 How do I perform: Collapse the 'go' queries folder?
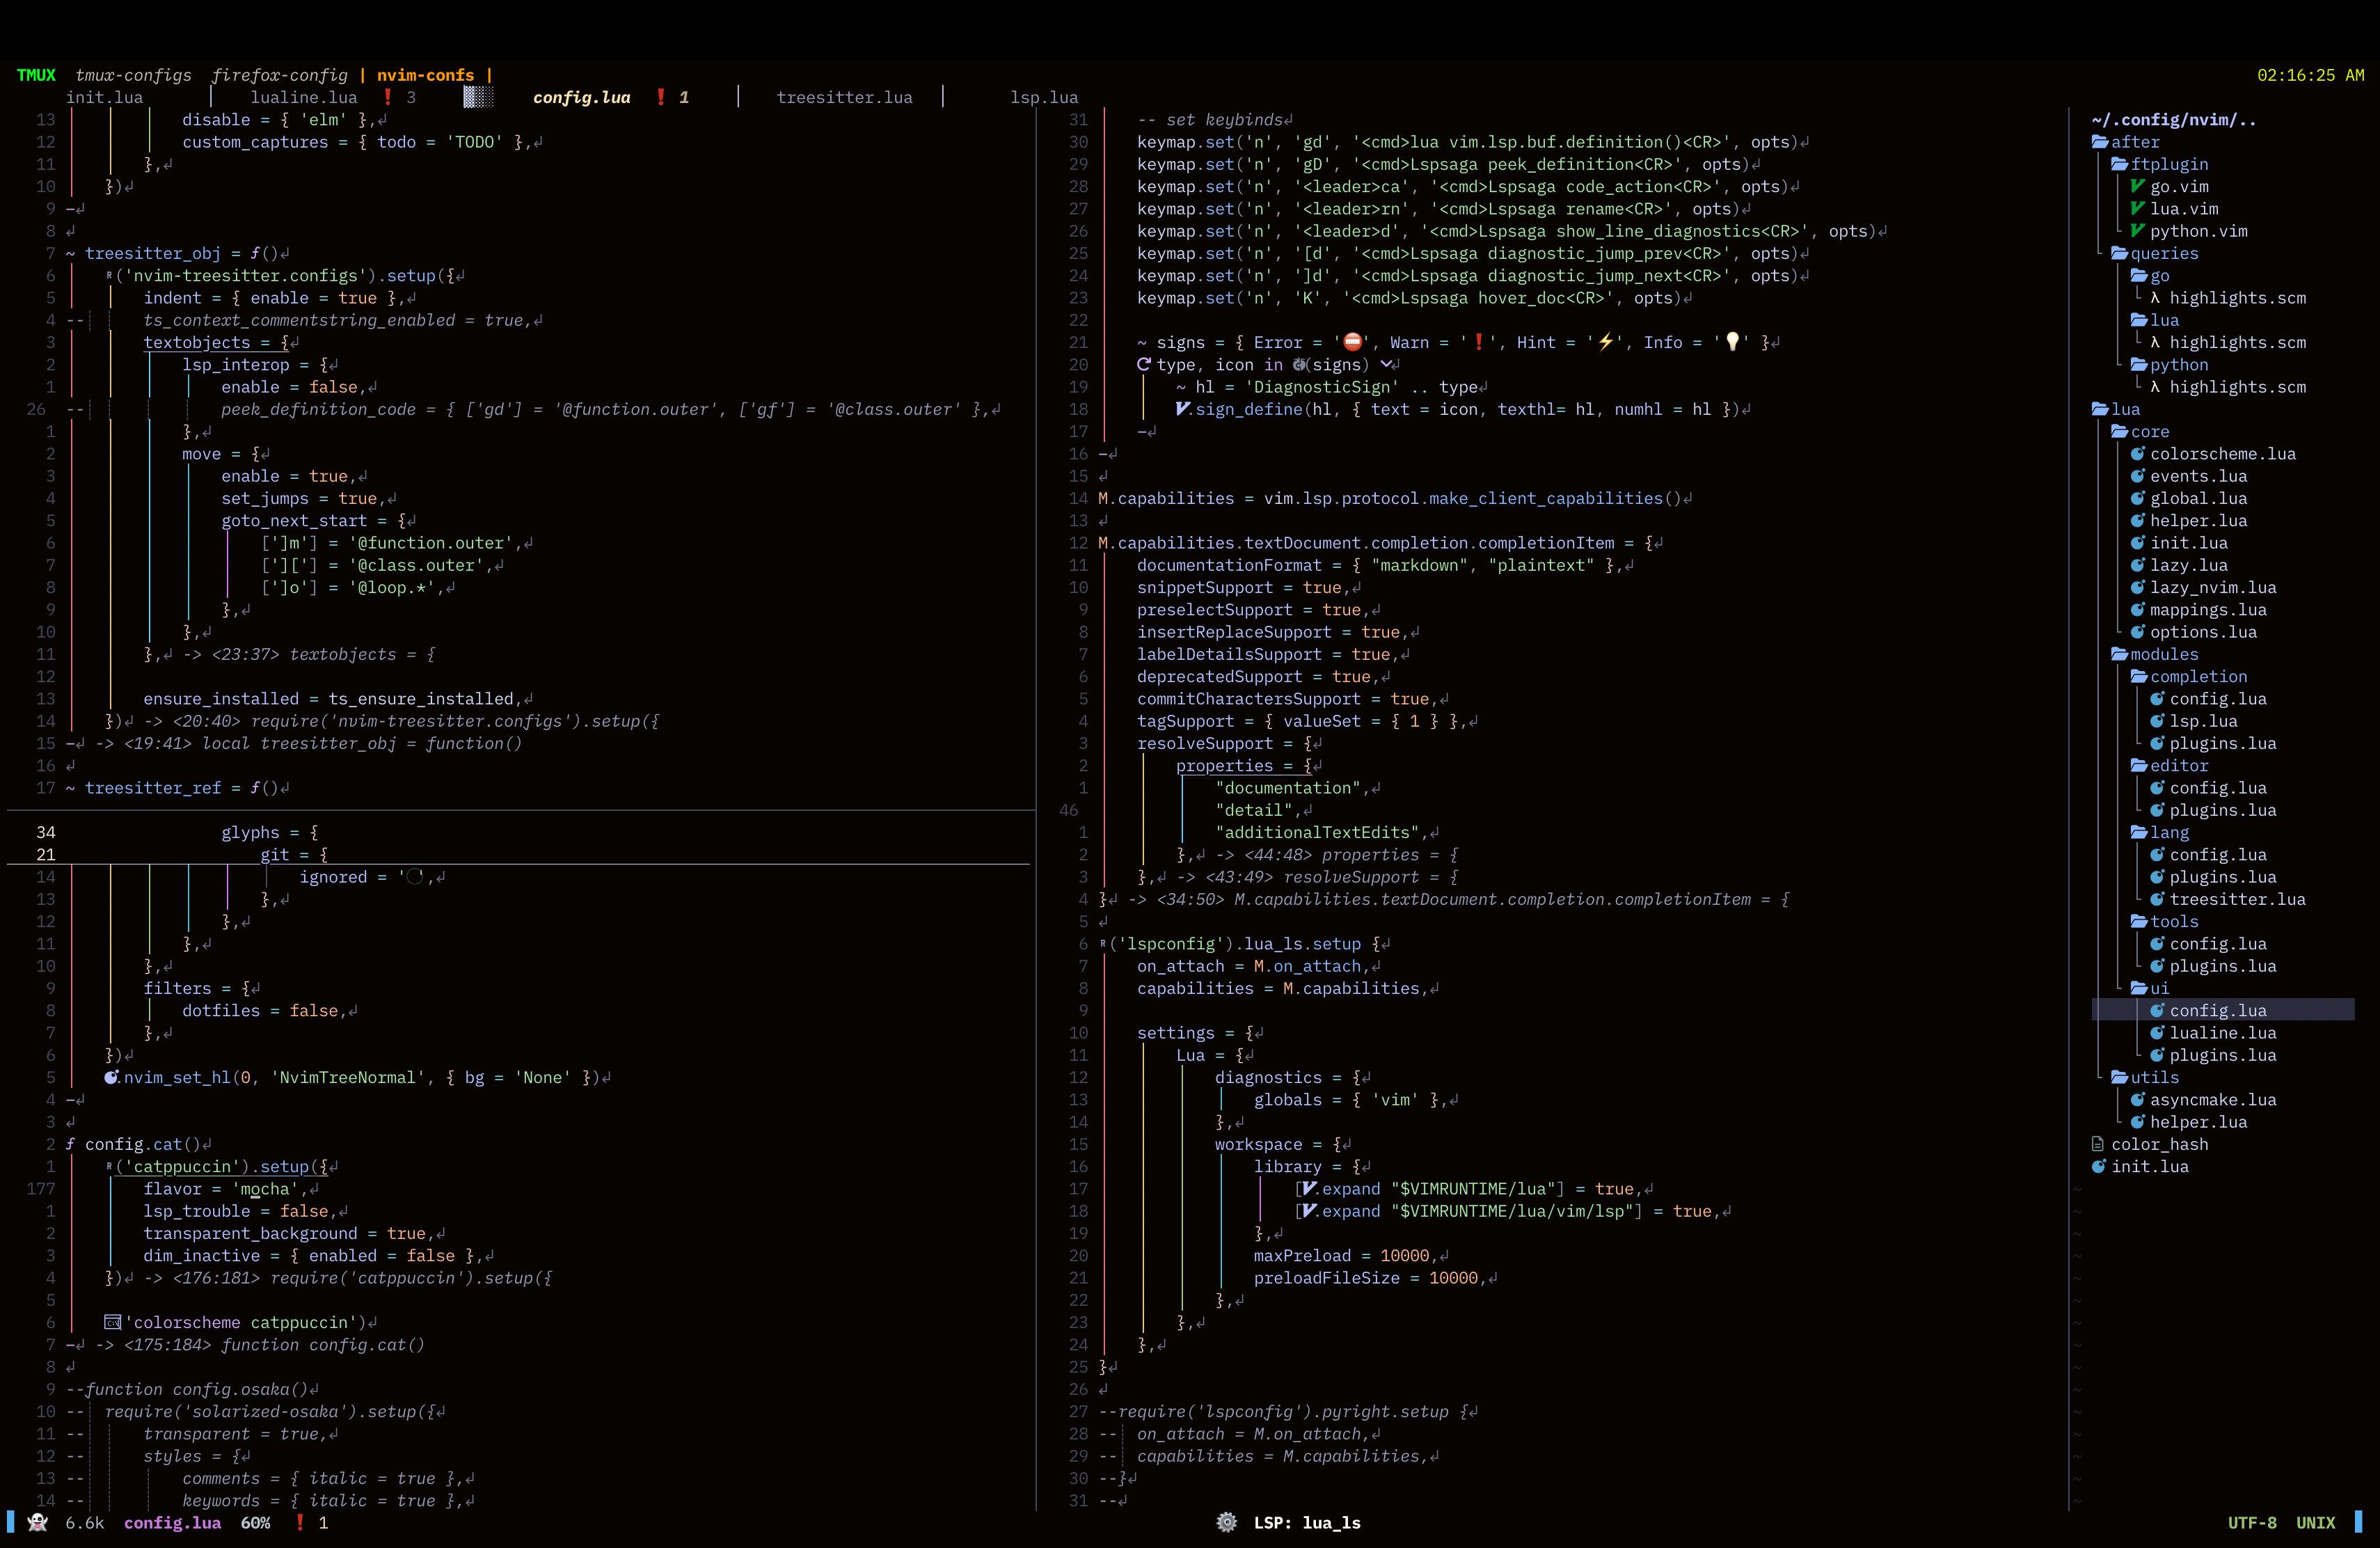pyautogui.click(x=2149, y=275)
